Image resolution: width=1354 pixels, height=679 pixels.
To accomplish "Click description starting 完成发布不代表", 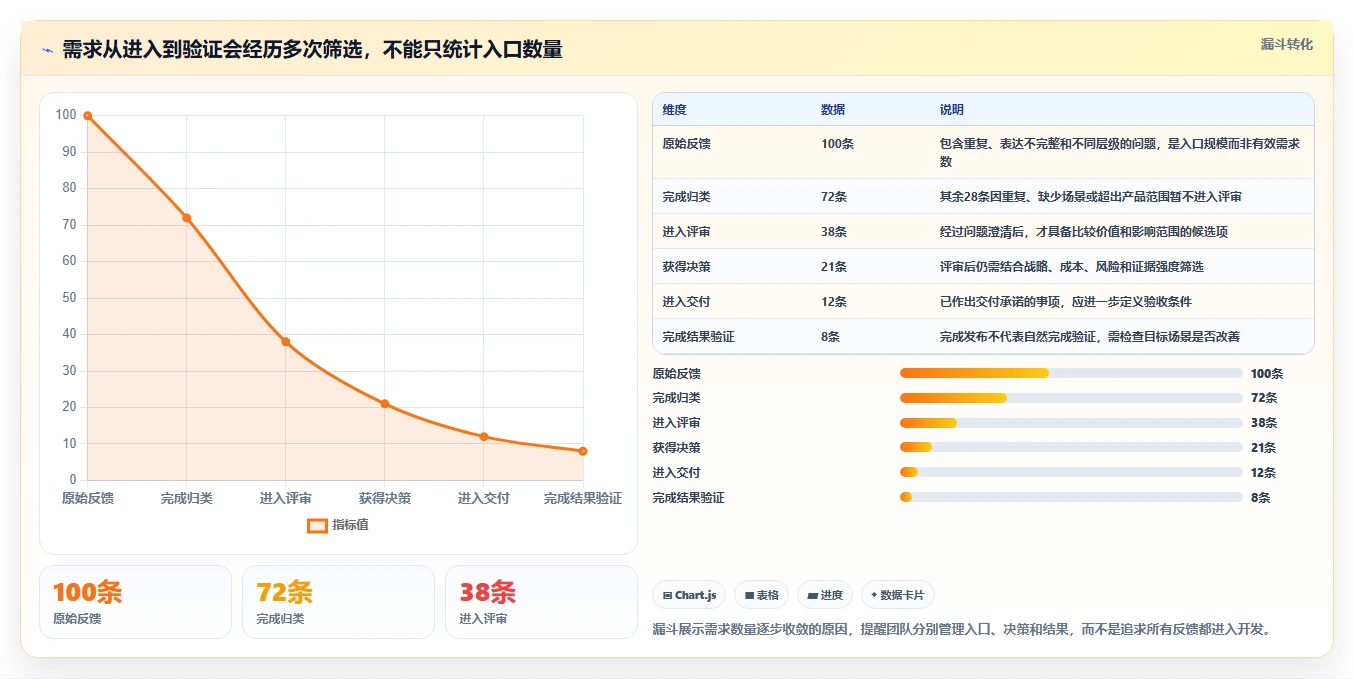I will point(1090,337).
